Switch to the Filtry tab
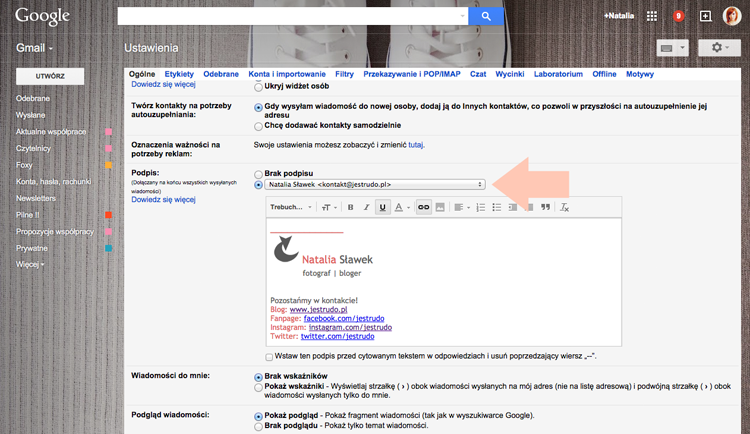 coord(344,74)
